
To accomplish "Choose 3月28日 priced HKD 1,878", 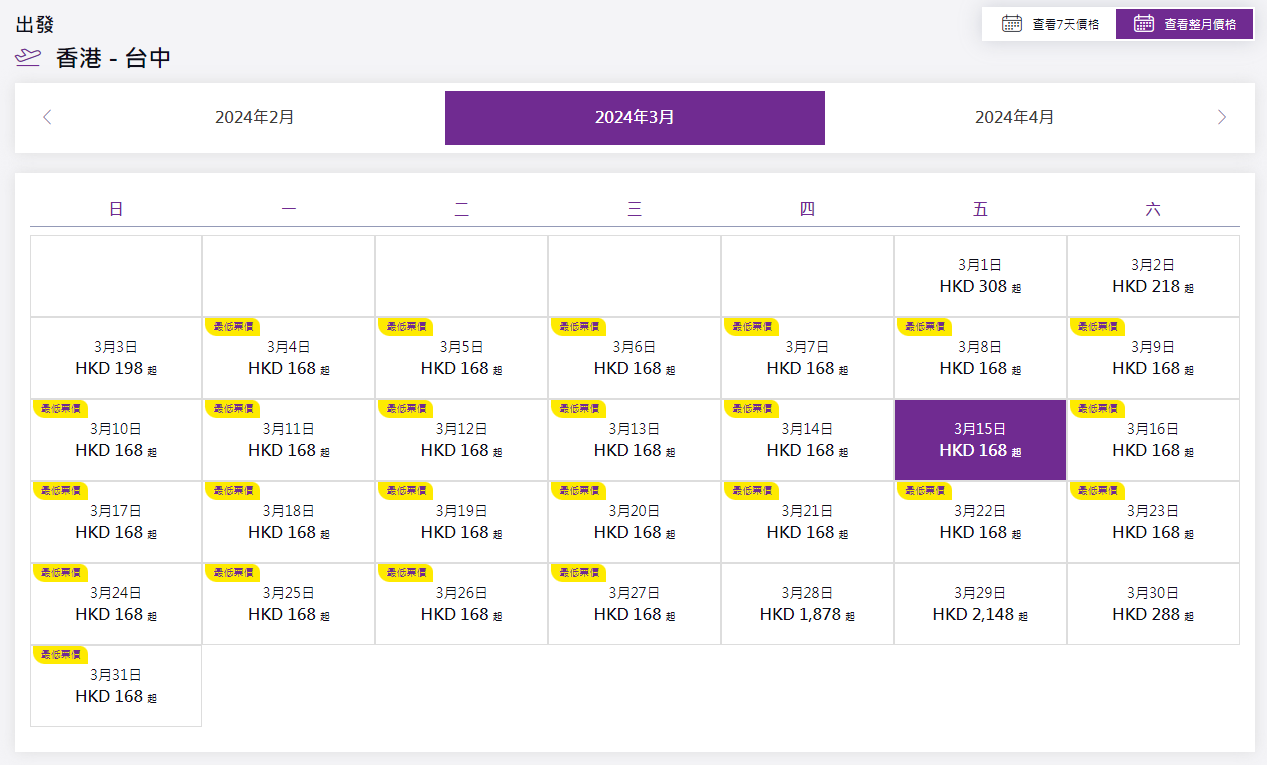I will coord(807,605).
